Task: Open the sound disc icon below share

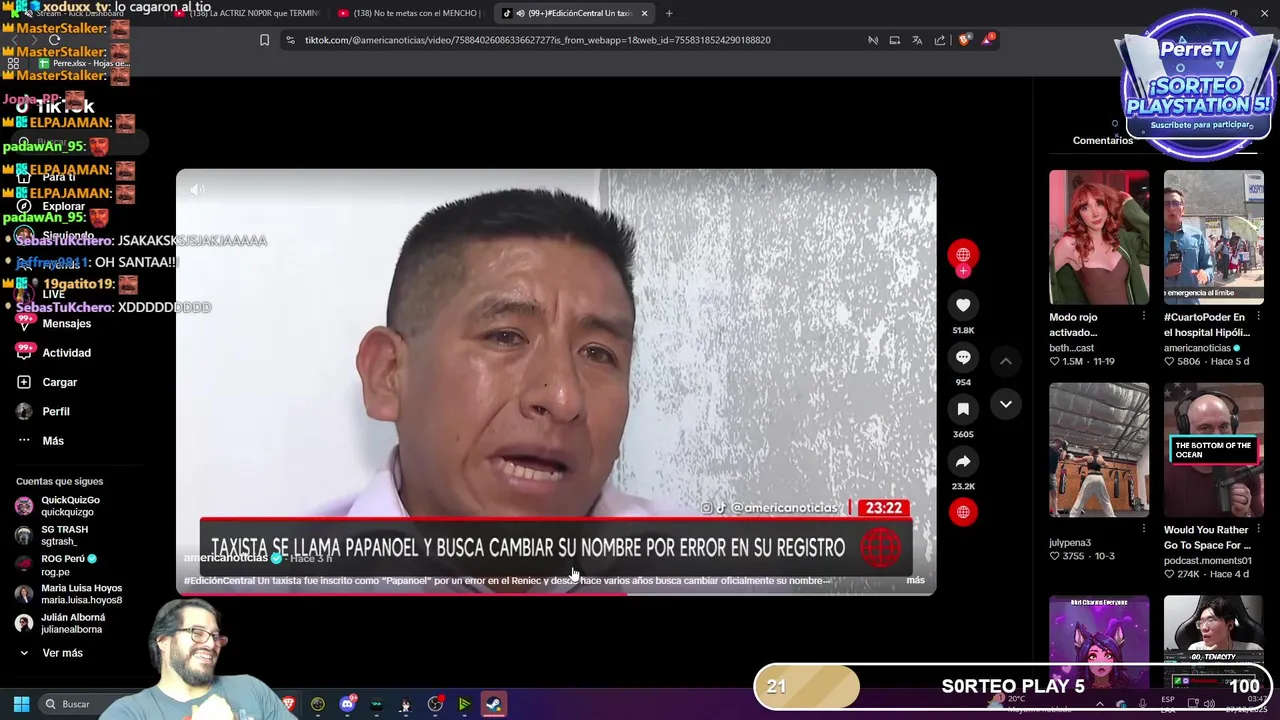Action: (963, 512)
